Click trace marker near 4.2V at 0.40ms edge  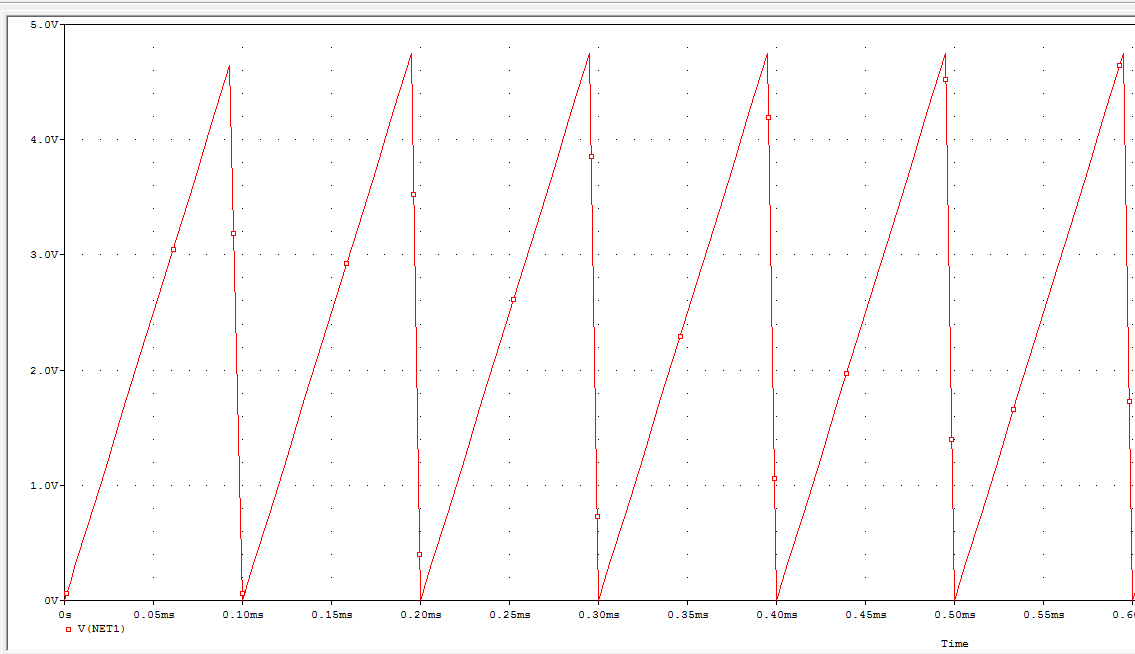pyautogui.click(x=768, y=117)
